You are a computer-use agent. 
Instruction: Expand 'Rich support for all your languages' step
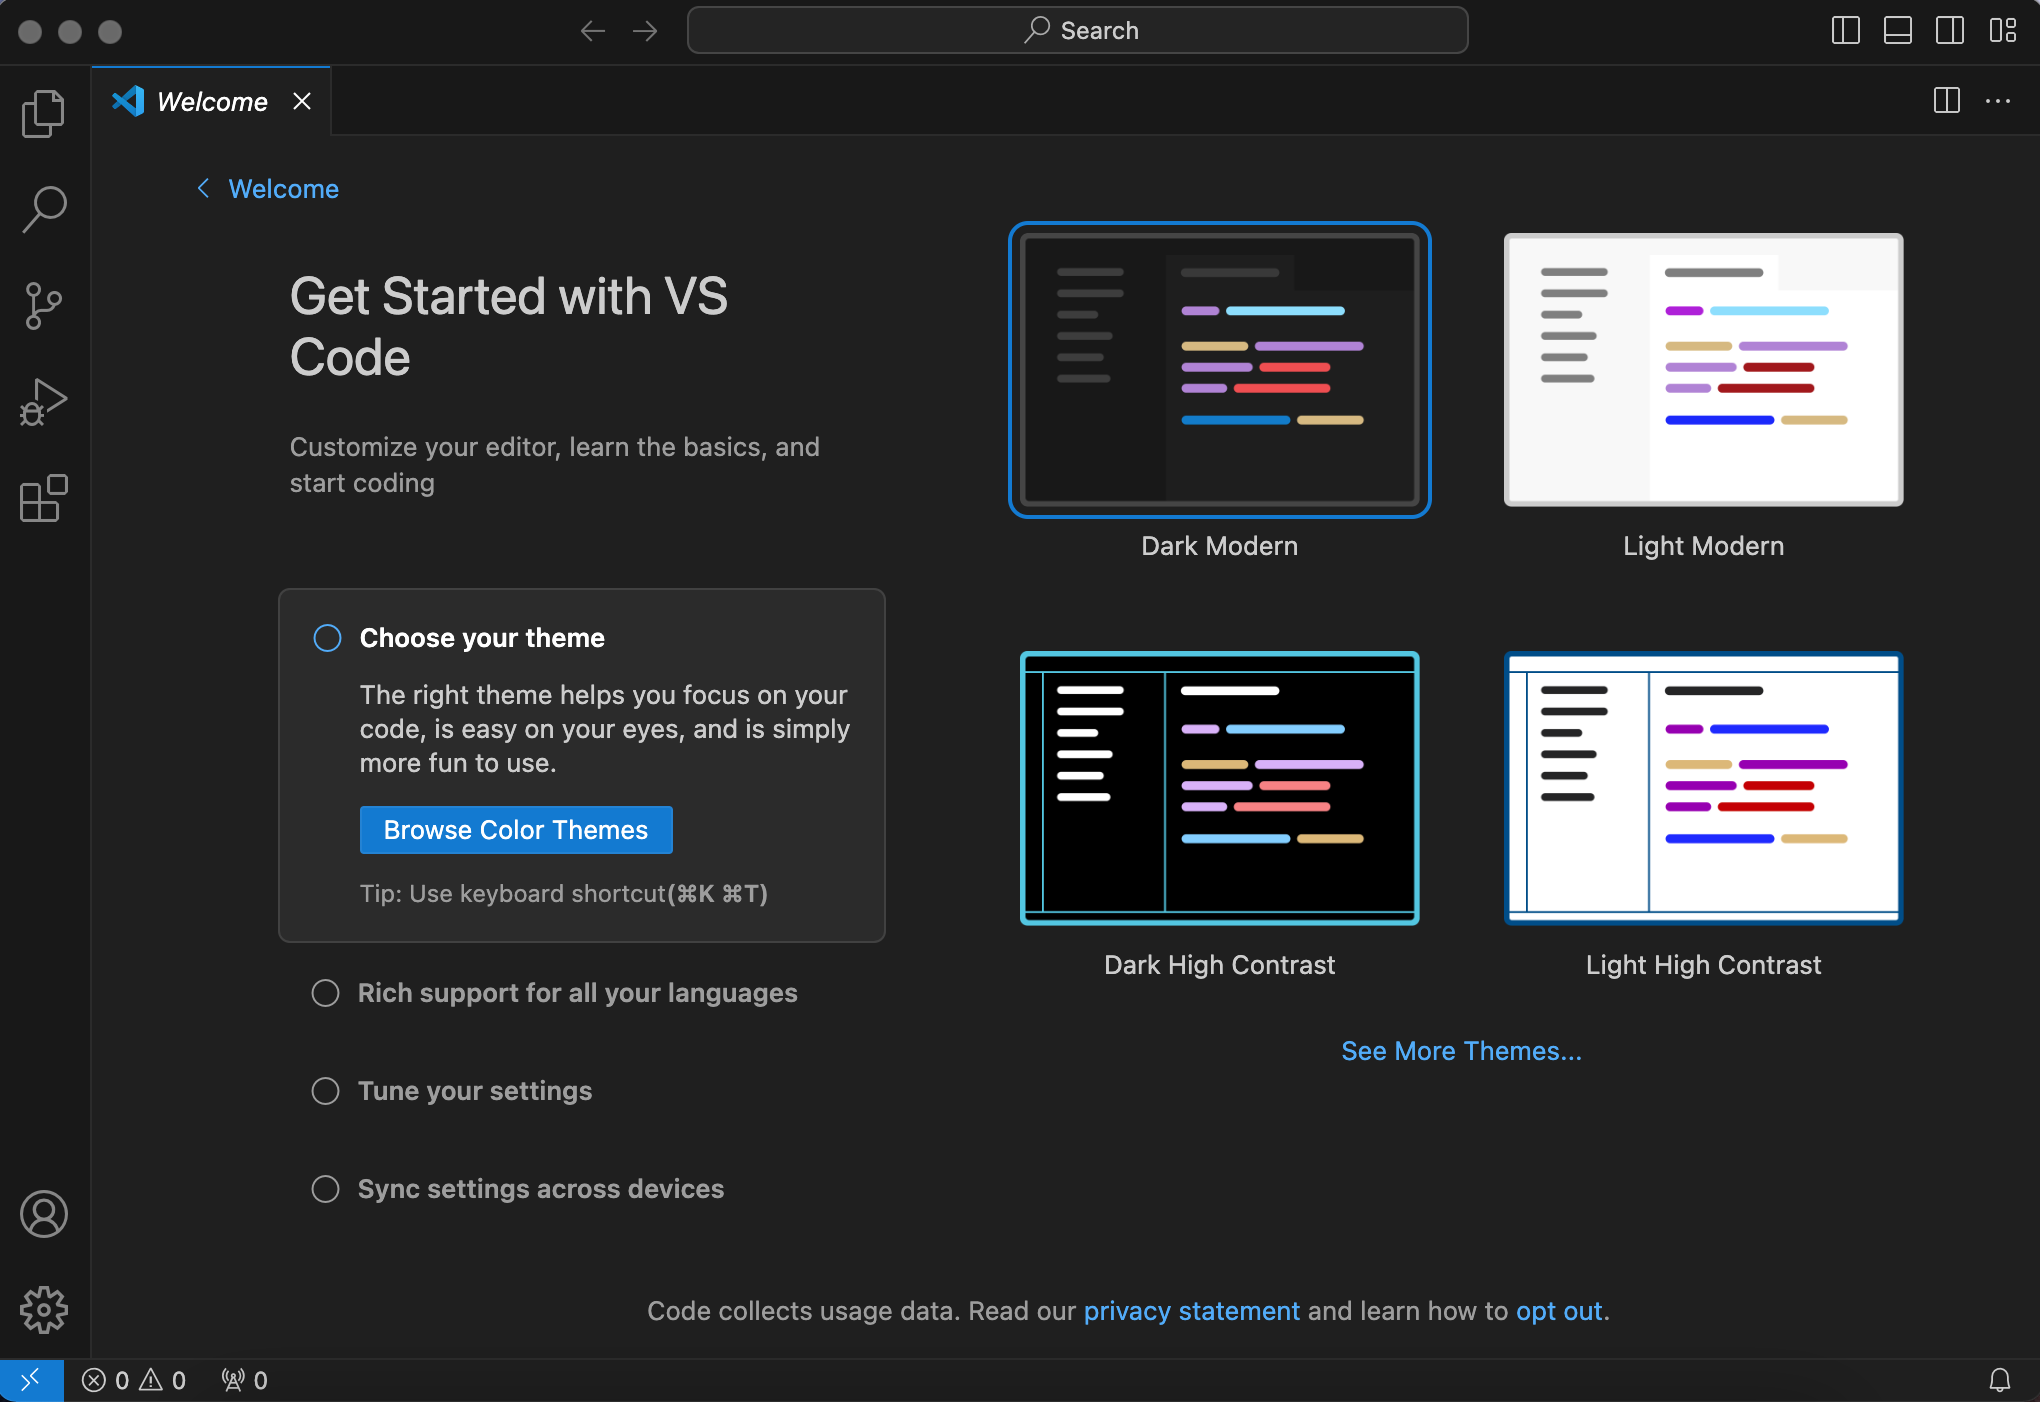tap(577, 993)
